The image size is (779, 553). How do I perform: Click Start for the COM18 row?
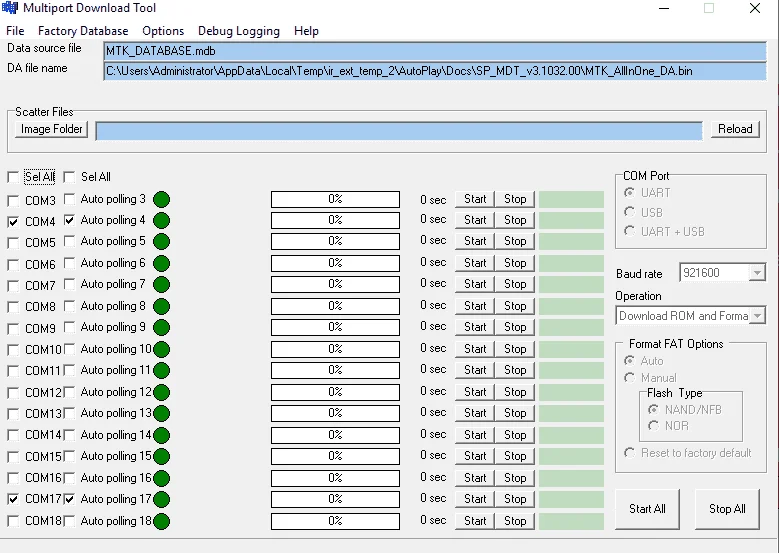475,521
